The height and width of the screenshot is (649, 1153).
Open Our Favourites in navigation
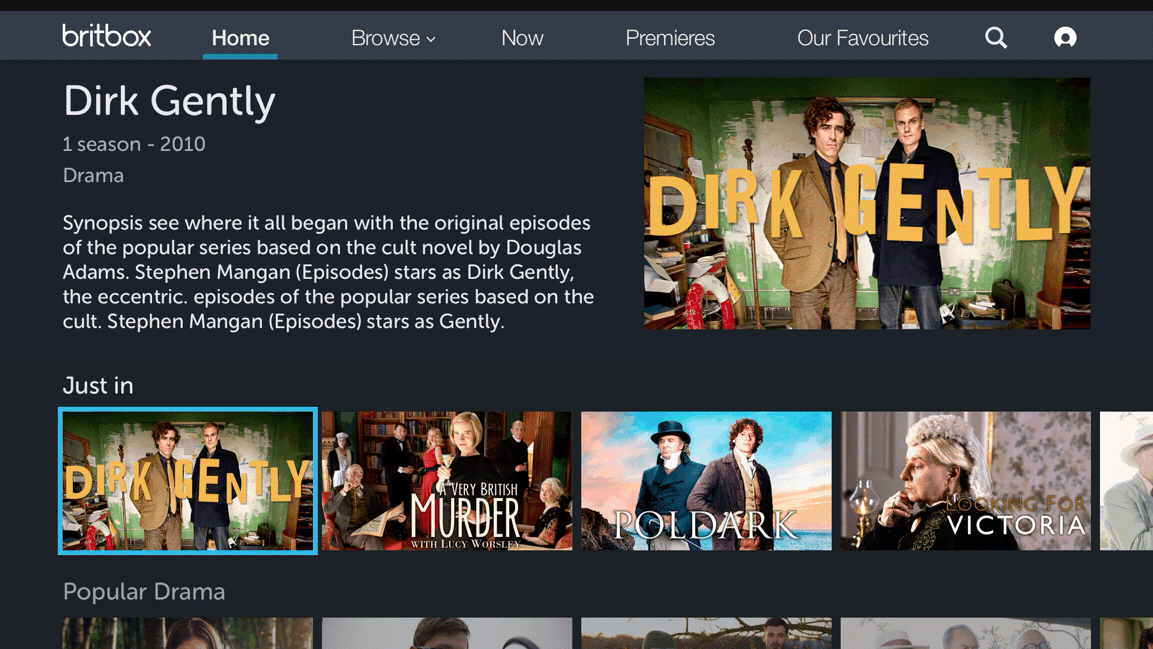point(863,38)
